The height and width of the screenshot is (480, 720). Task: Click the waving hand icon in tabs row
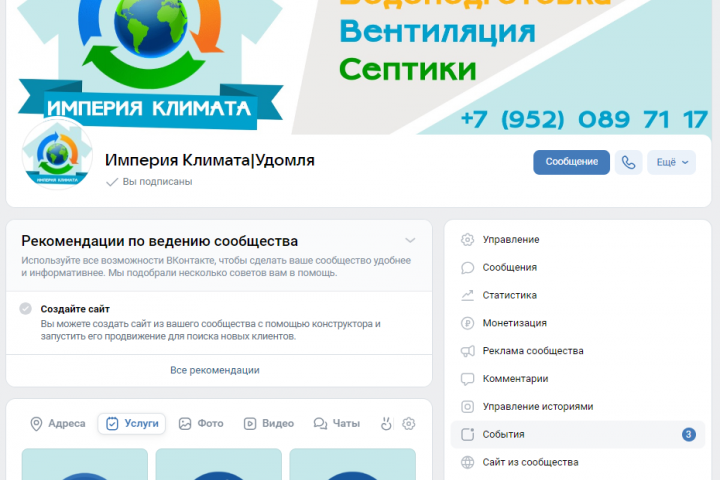[x=386, y=424]
